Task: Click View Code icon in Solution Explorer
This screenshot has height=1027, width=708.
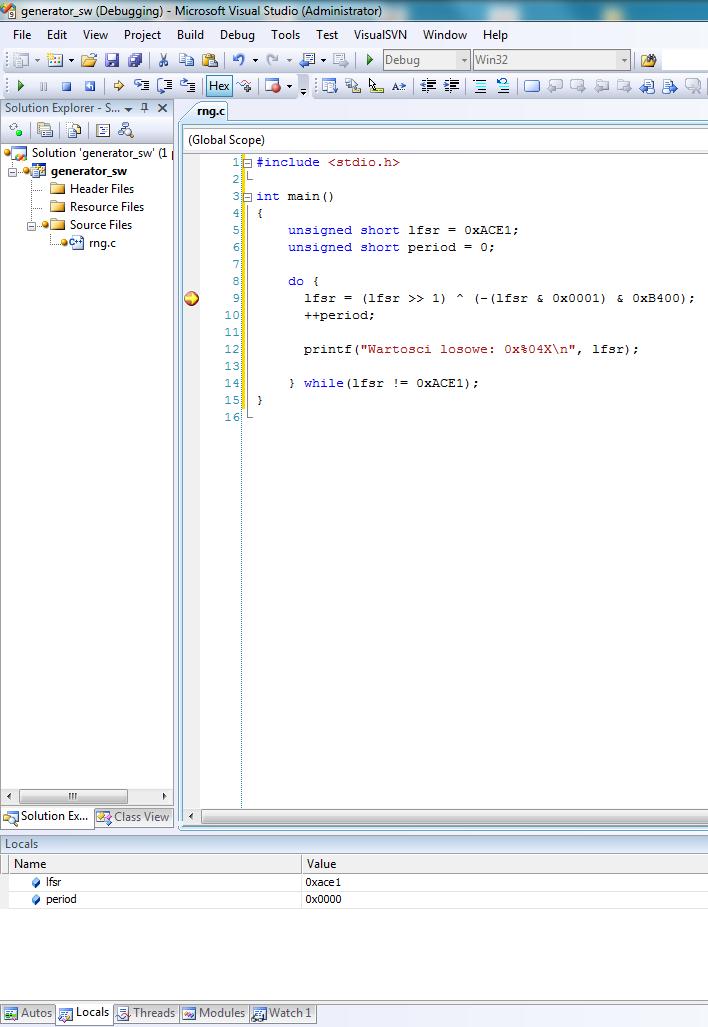Action: click(103, 130)
